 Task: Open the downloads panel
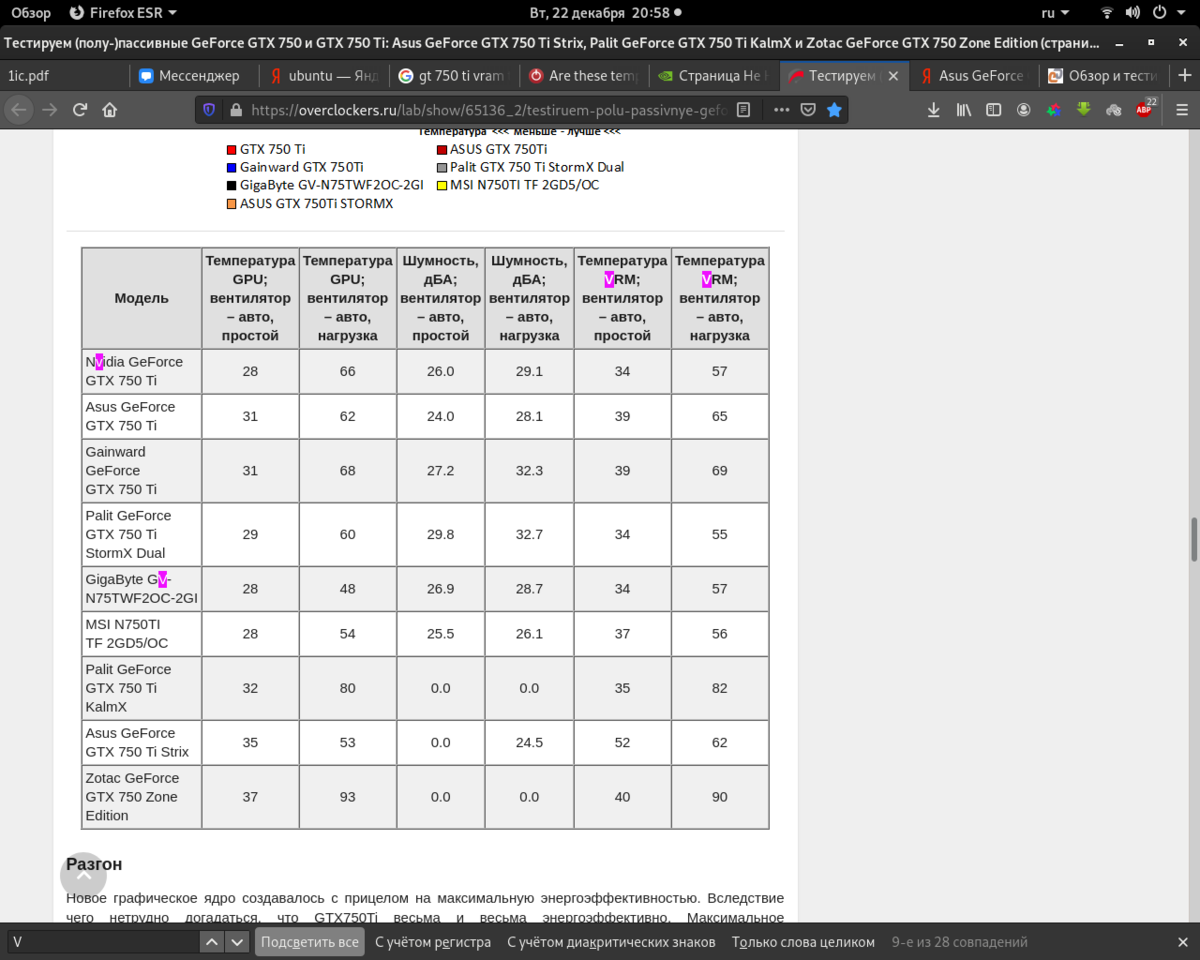click(933, 110)
